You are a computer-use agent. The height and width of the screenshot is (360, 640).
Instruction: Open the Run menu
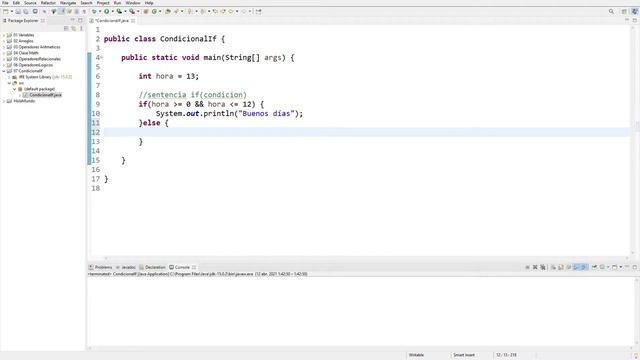click(117, 3)
